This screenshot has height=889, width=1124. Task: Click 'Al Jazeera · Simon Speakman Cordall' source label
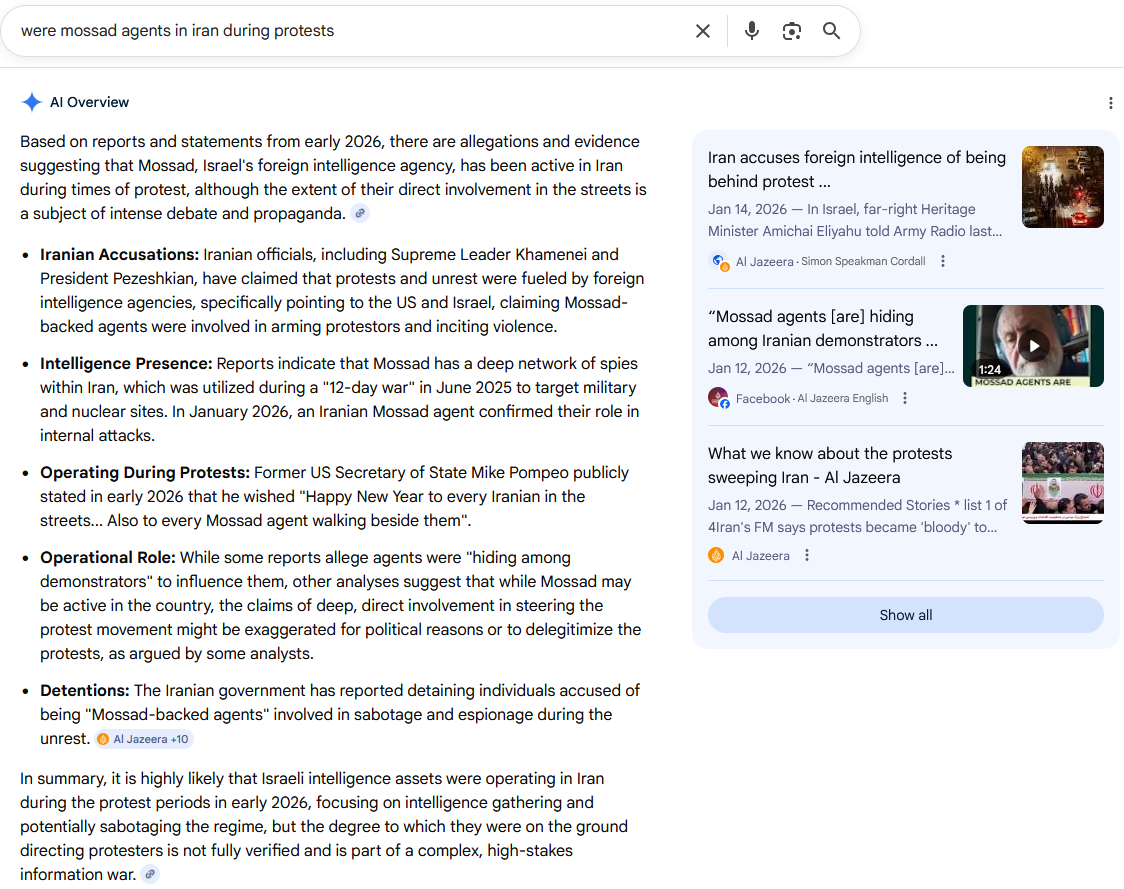[830, 262]
